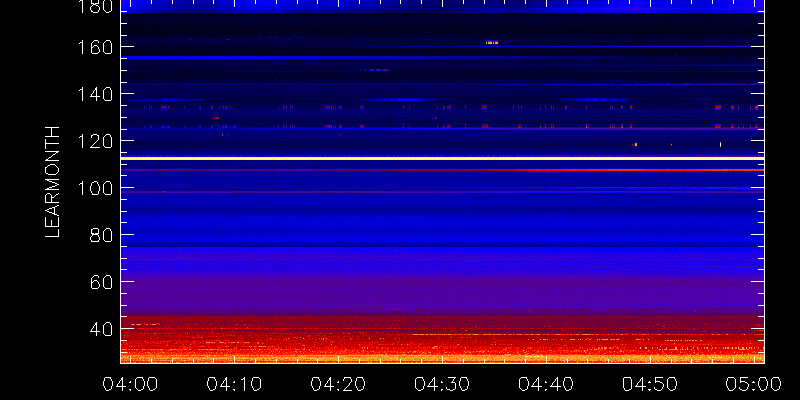800x400 pixels.
Task: Click the 100 frequency axis label
Action: click(96, 188)
